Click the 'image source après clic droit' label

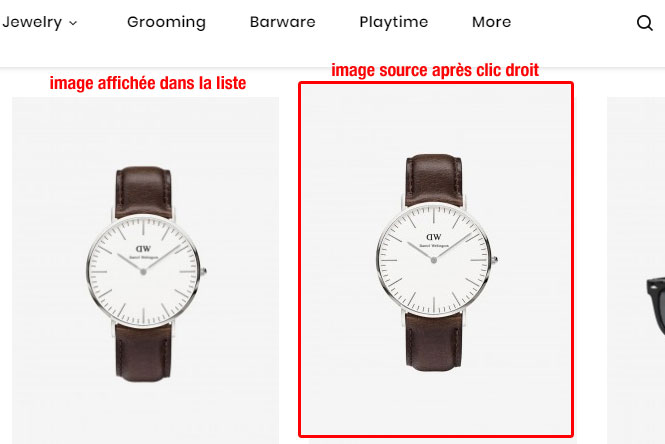tap(435, 70)
